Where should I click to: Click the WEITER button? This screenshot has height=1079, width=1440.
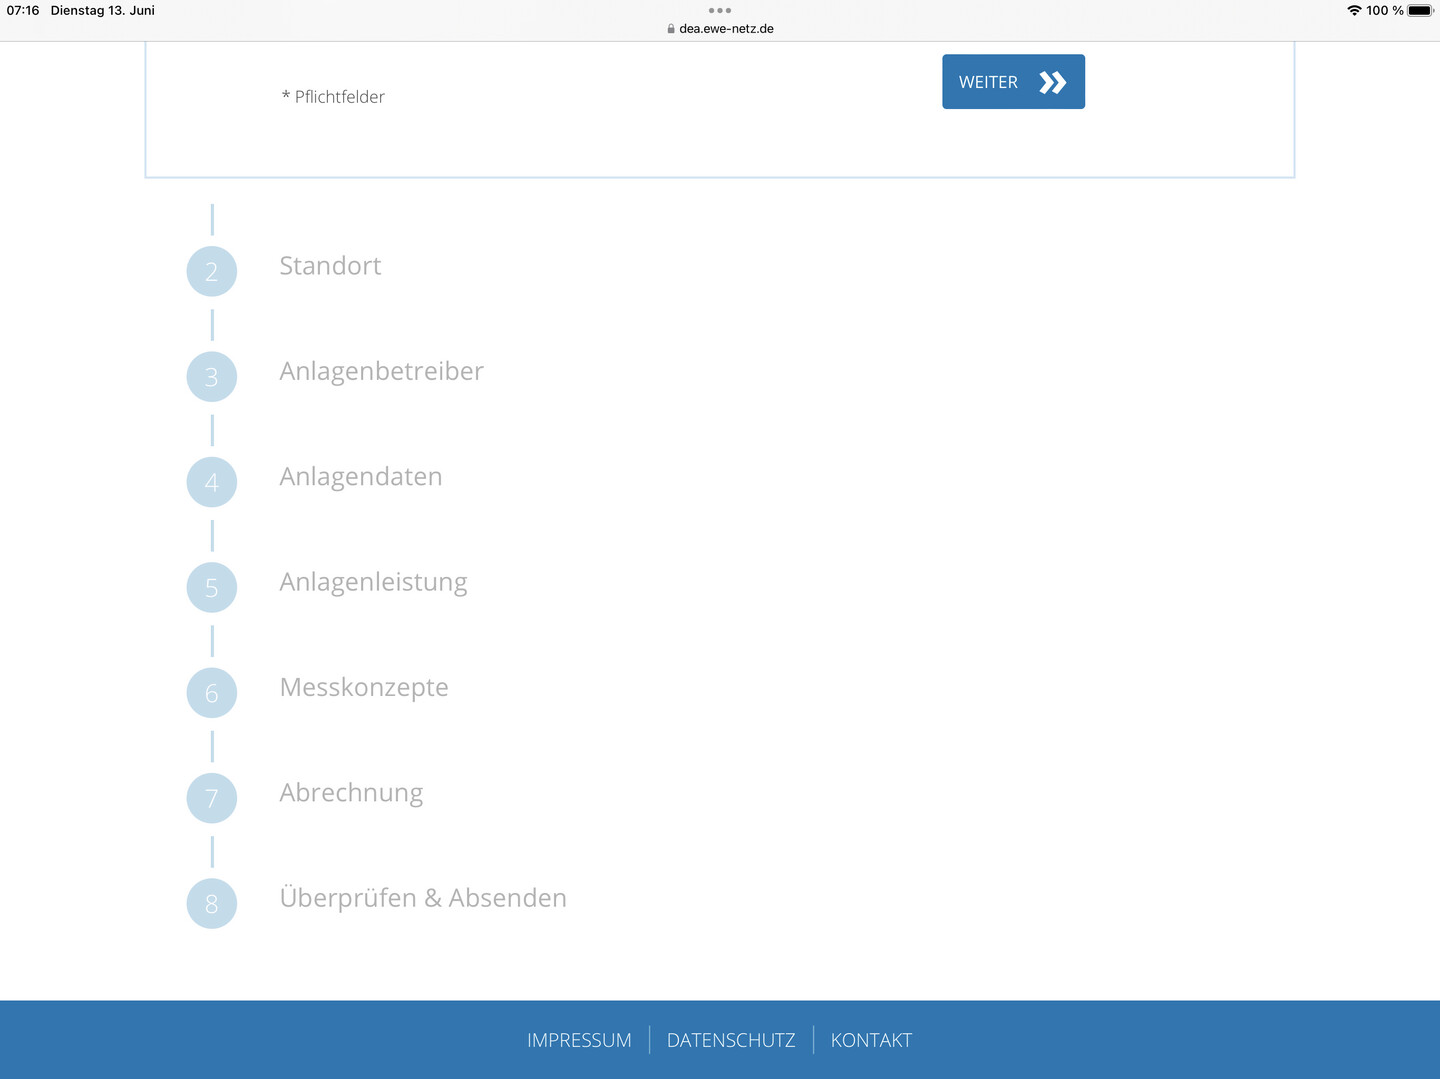tap(1013, 82)
